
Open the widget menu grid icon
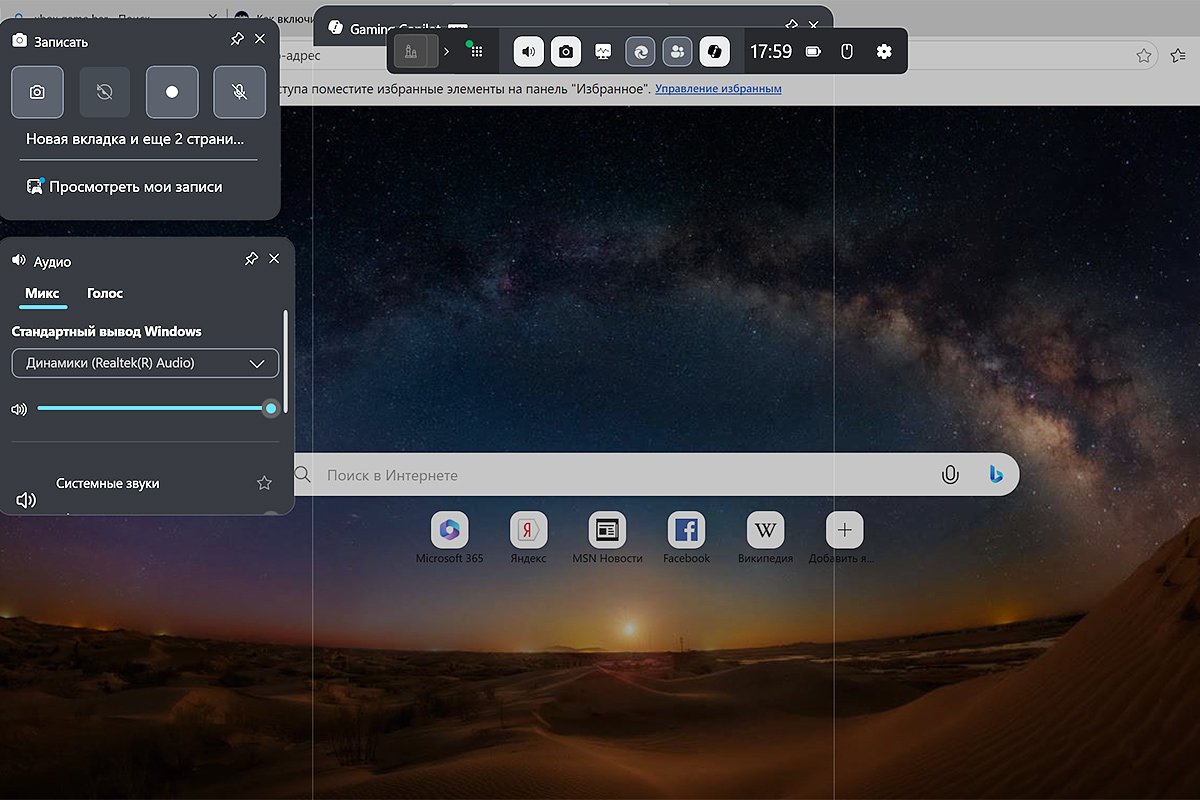point(477,52)
